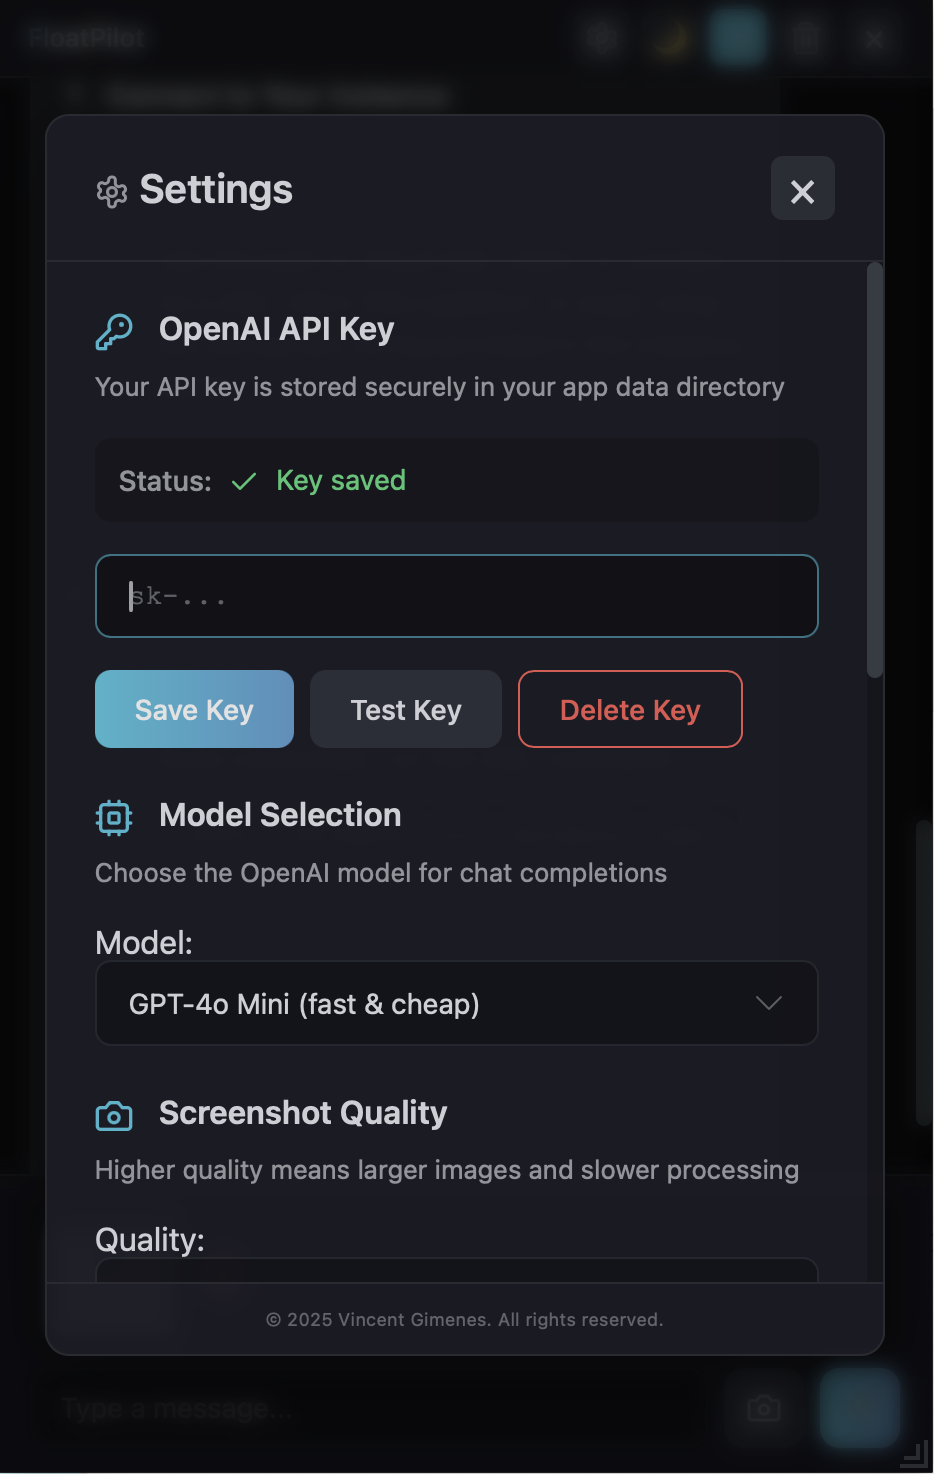This screenshot has width=934, height=1474.
Task: Click the teal send button beside the message box
Action: (x=858, y=1407)
